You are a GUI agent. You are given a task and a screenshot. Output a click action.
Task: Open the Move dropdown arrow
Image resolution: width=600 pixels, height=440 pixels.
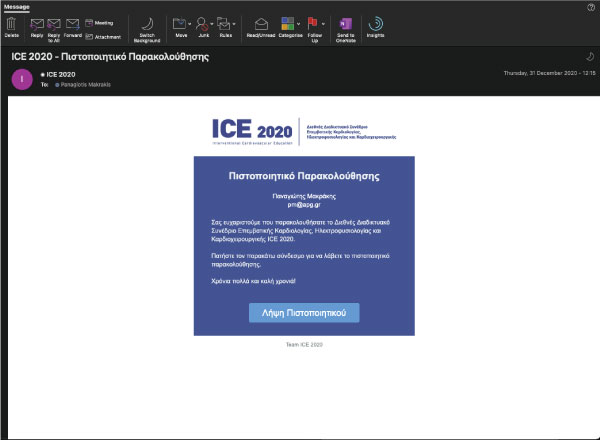click(x=189, y=24)
